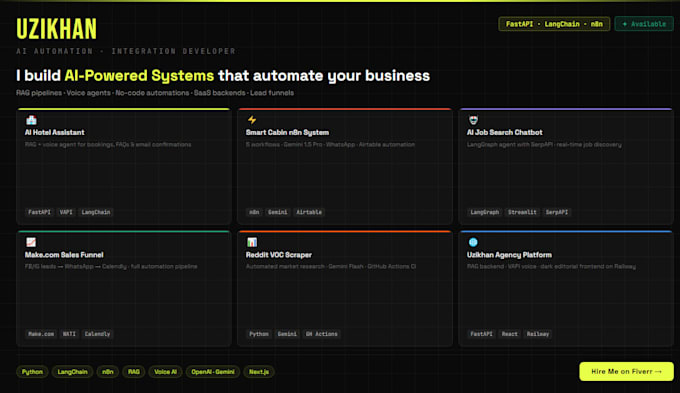The height and width of the screenshot is (393, 680).
Task: Click the Make.com Sales Funnel description text
Action: click(x=111, y=266)
